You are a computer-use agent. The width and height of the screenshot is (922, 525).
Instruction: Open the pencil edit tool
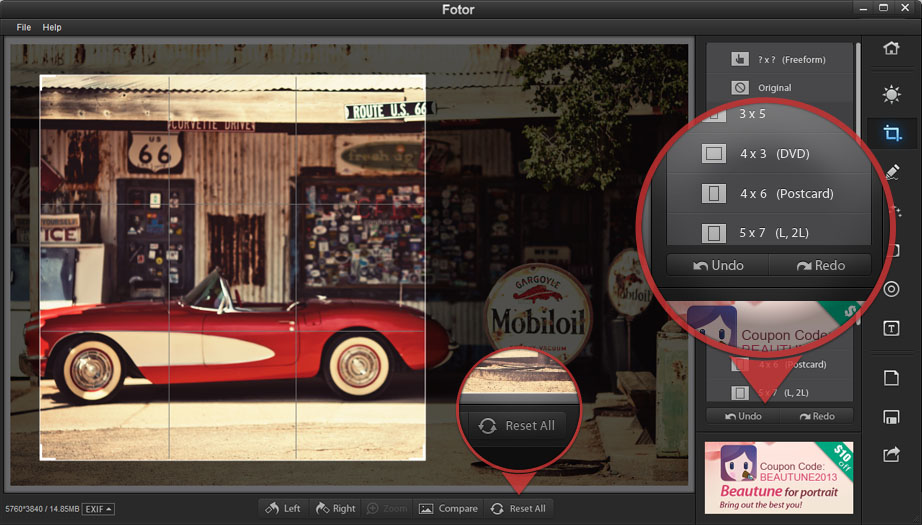(x=891, y=172)
